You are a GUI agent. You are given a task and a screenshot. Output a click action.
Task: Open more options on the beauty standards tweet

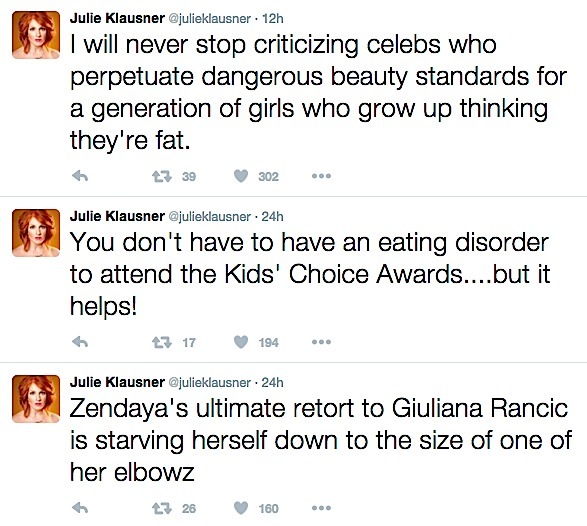321,176
